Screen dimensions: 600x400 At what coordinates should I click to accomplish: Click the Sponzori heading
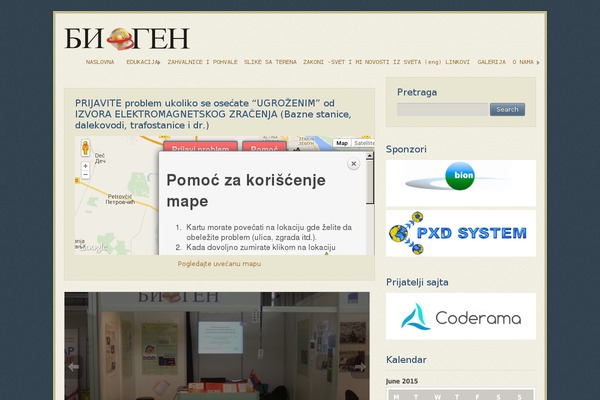click(x=406, y=149)
